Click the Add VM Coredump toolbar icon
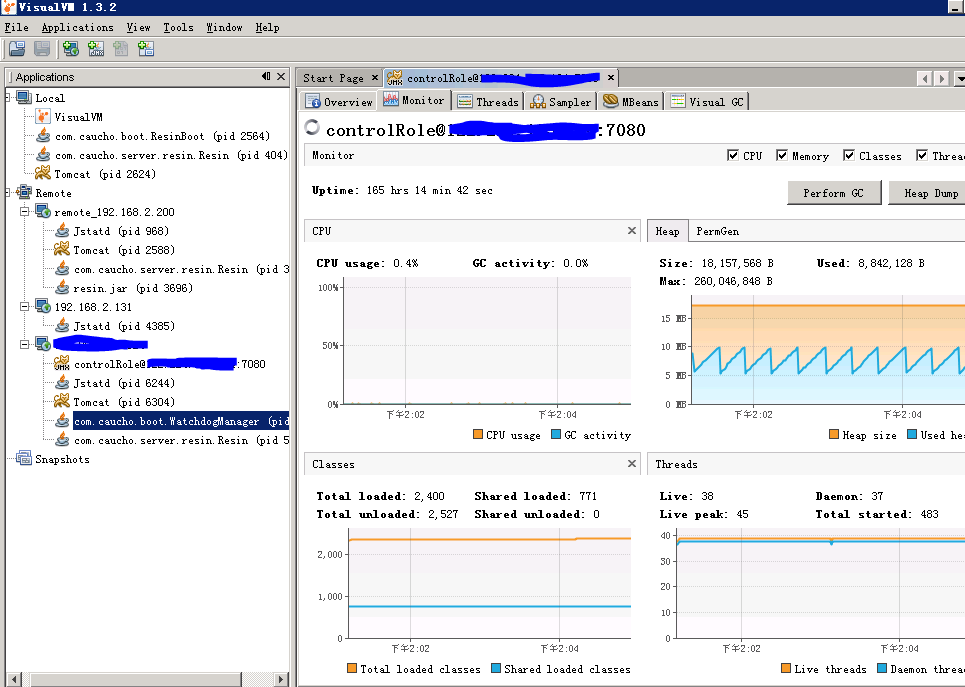The width and height of the screenshot is (965, 687). pyautogui.click(x=121, y=48)
